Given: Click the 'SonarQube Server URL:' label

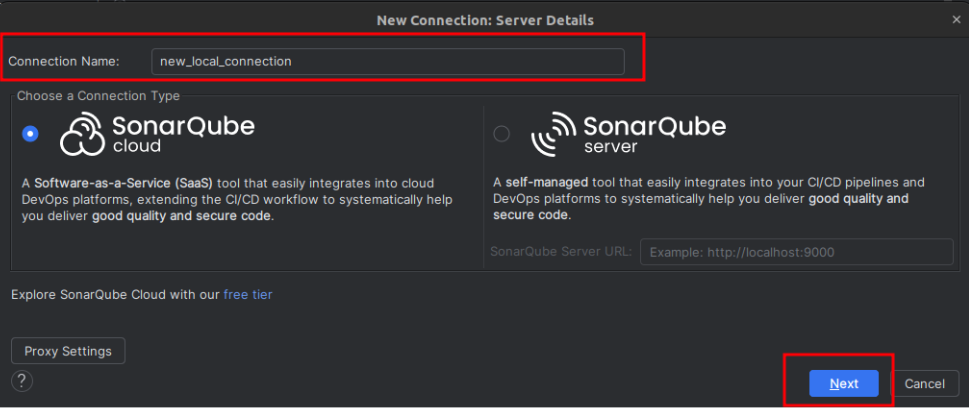Looking at the screenshot, I should [561, 252].
